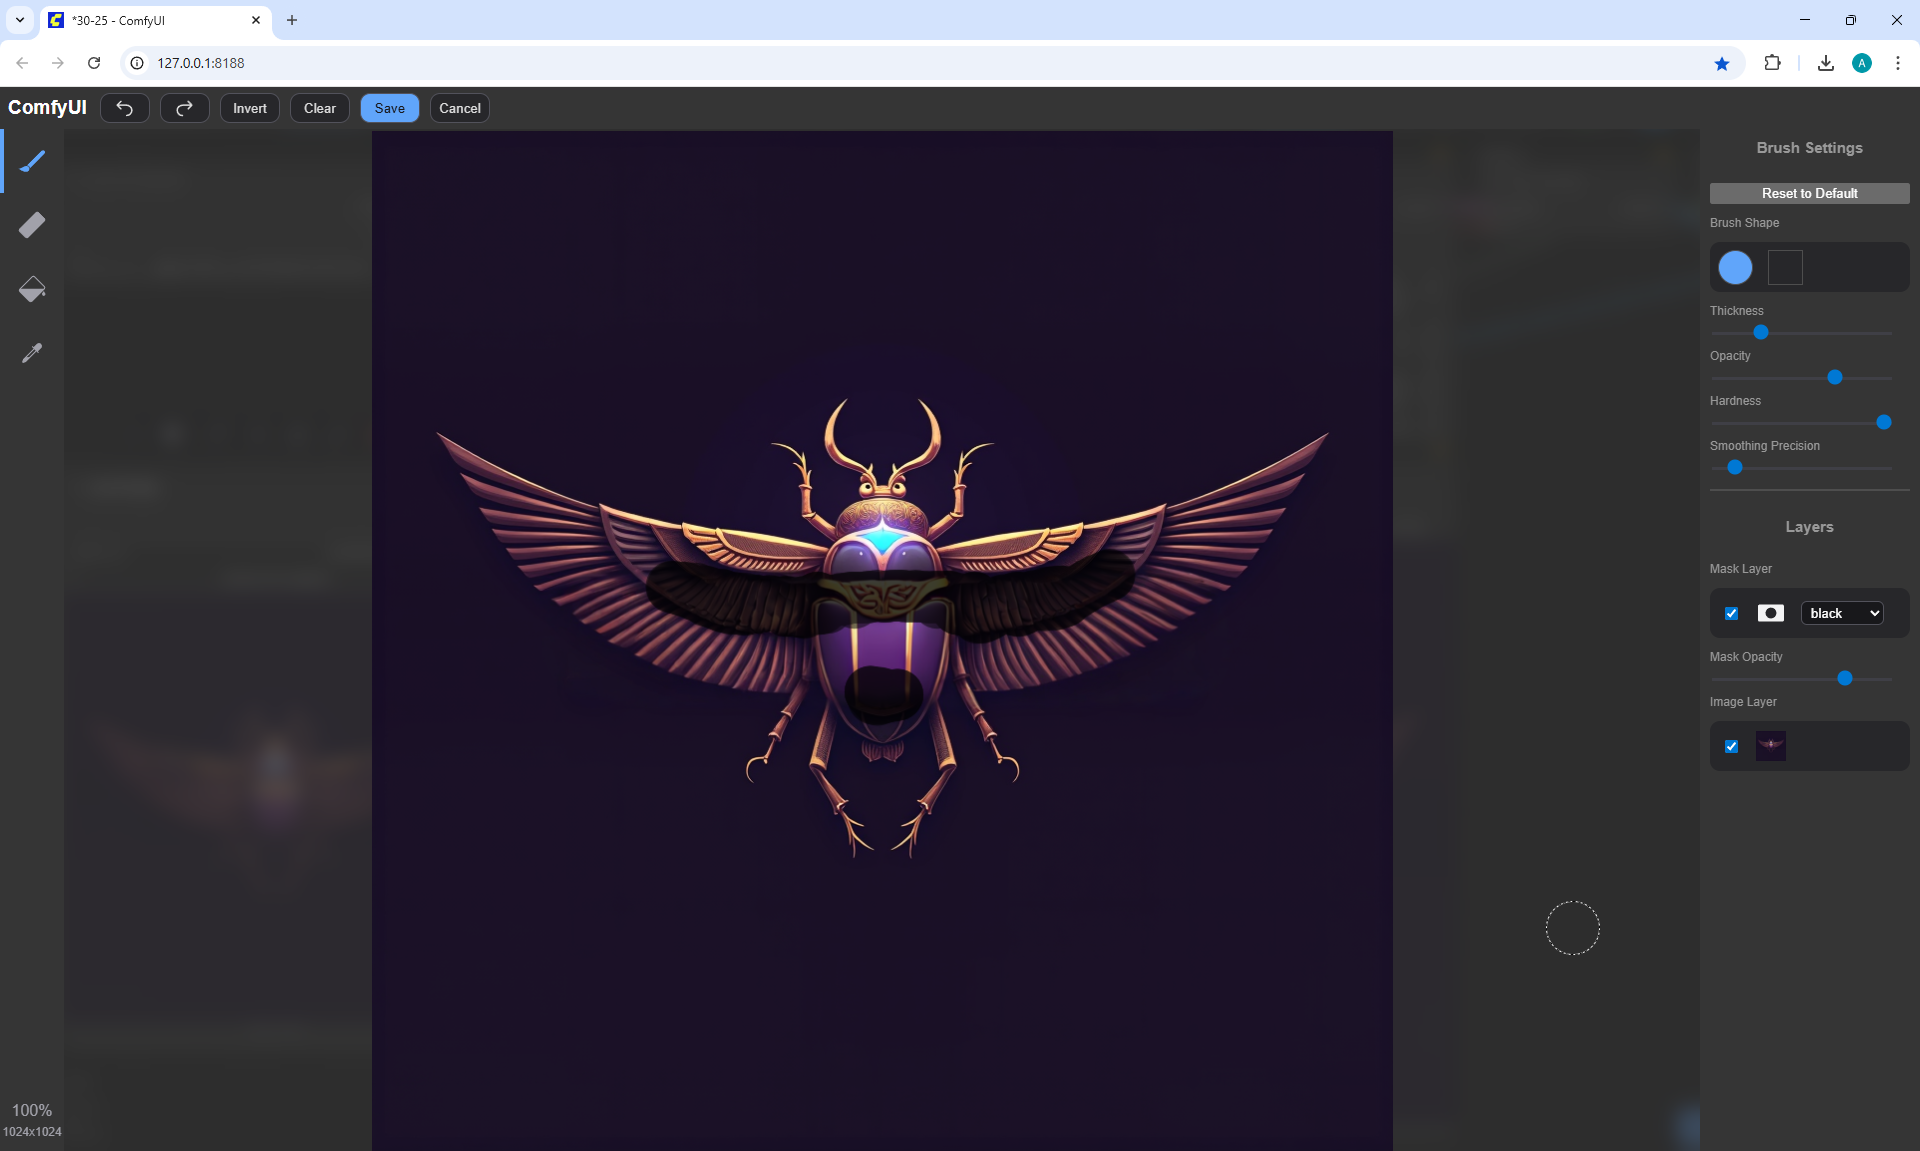The width and height of the screenshot is (1920, 1151).
Task: Click the scarab image layer thumbnail
Action: pyautogui.click(x=1770, y=746)
